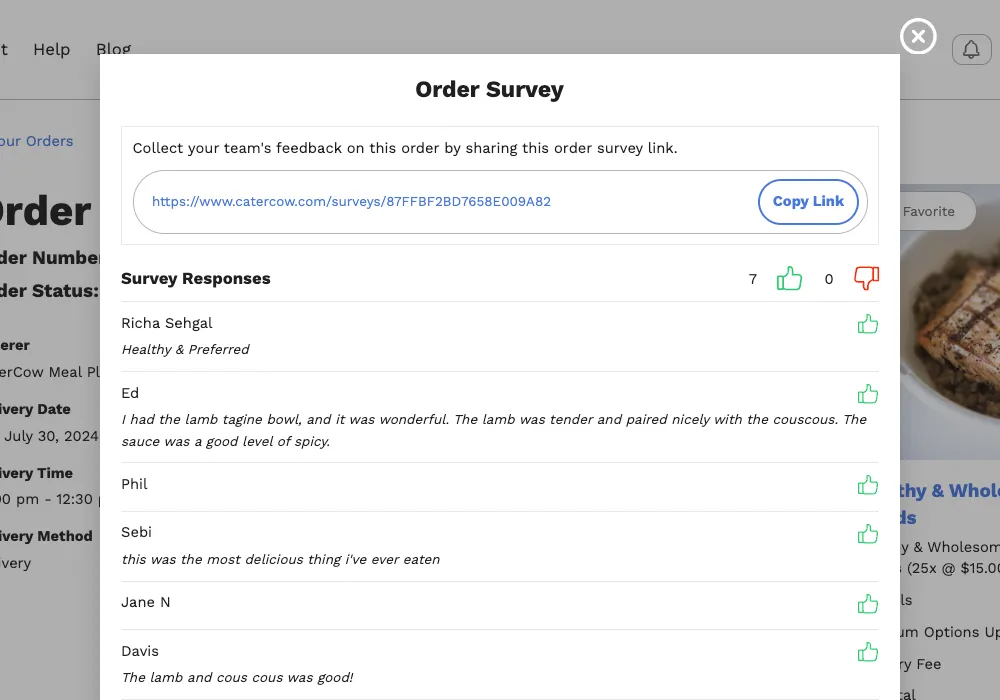Click the red thumbs-down total icon

(x=866, y=278)
